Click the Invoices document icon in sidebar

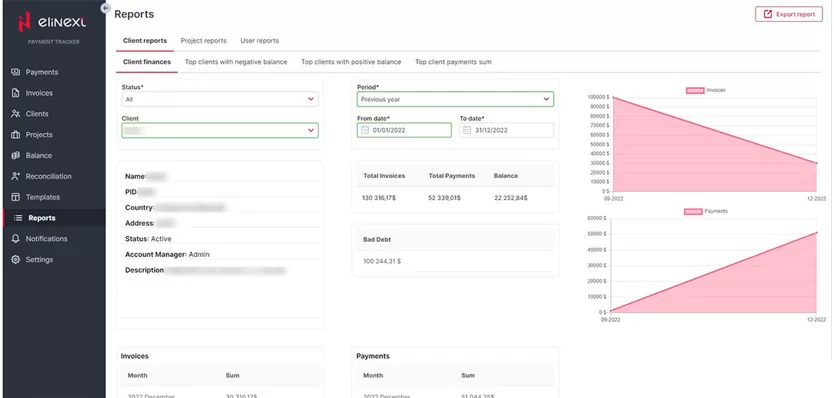(15, 93)
